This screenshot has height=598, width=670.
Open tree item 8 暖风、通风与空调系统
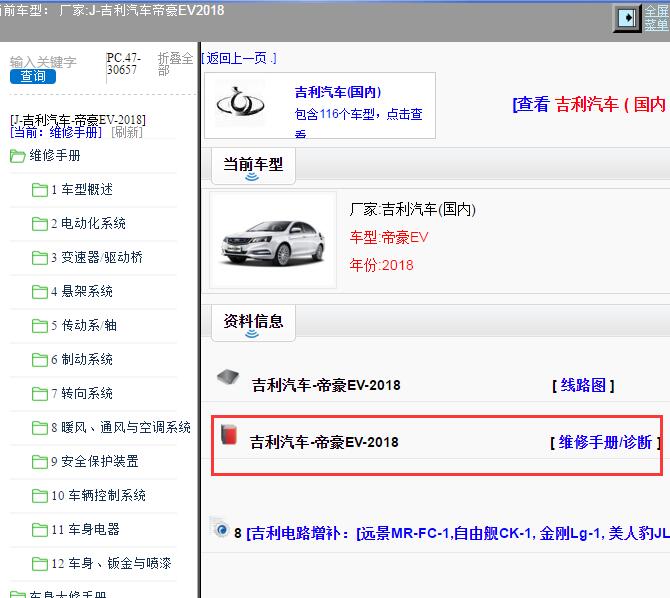pyautogui.click(x=121, y=427)
